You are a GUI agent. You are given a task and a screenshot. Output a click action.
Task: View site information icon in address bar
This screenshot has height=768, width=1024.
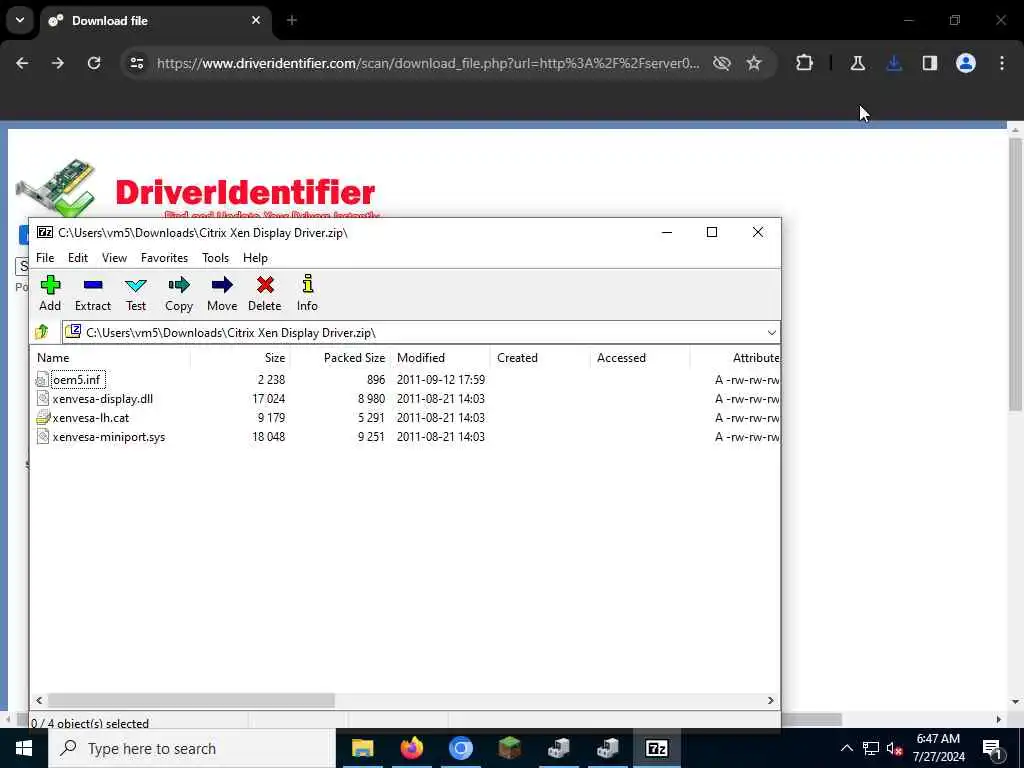[x=136, y=63]
